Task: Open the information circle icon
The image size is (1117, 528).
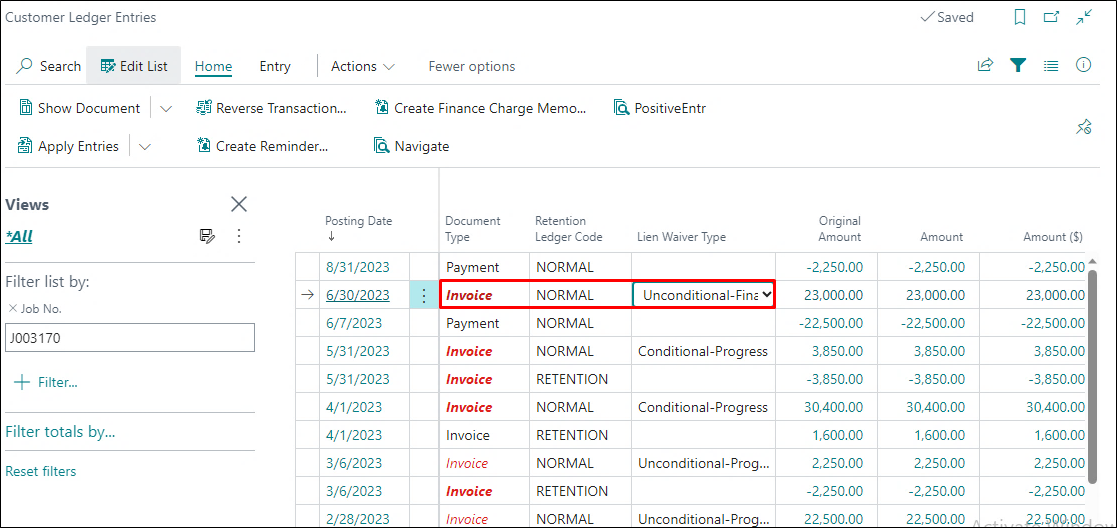Action: [x=1083, y=66]
